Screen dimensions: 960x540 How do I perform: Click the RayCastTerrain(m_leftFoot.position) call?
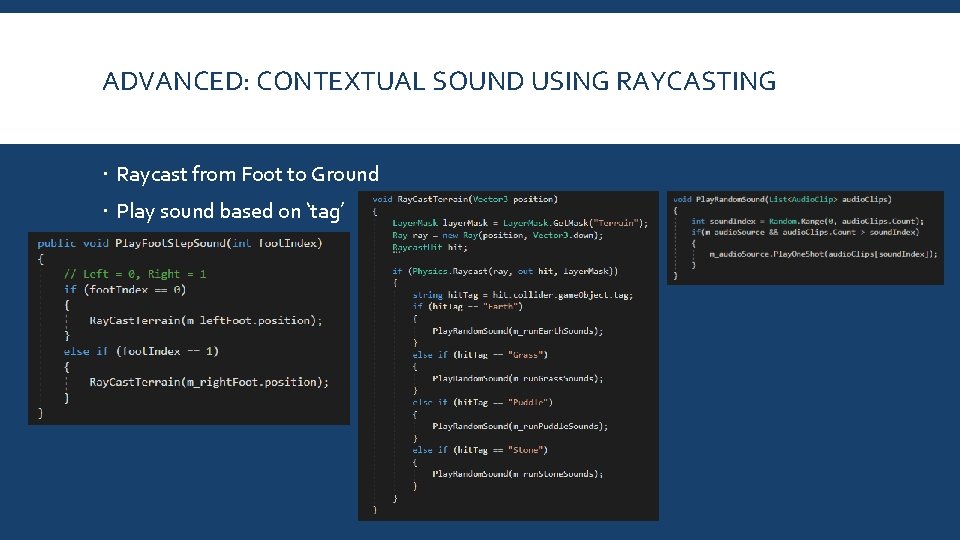[205, 320]
